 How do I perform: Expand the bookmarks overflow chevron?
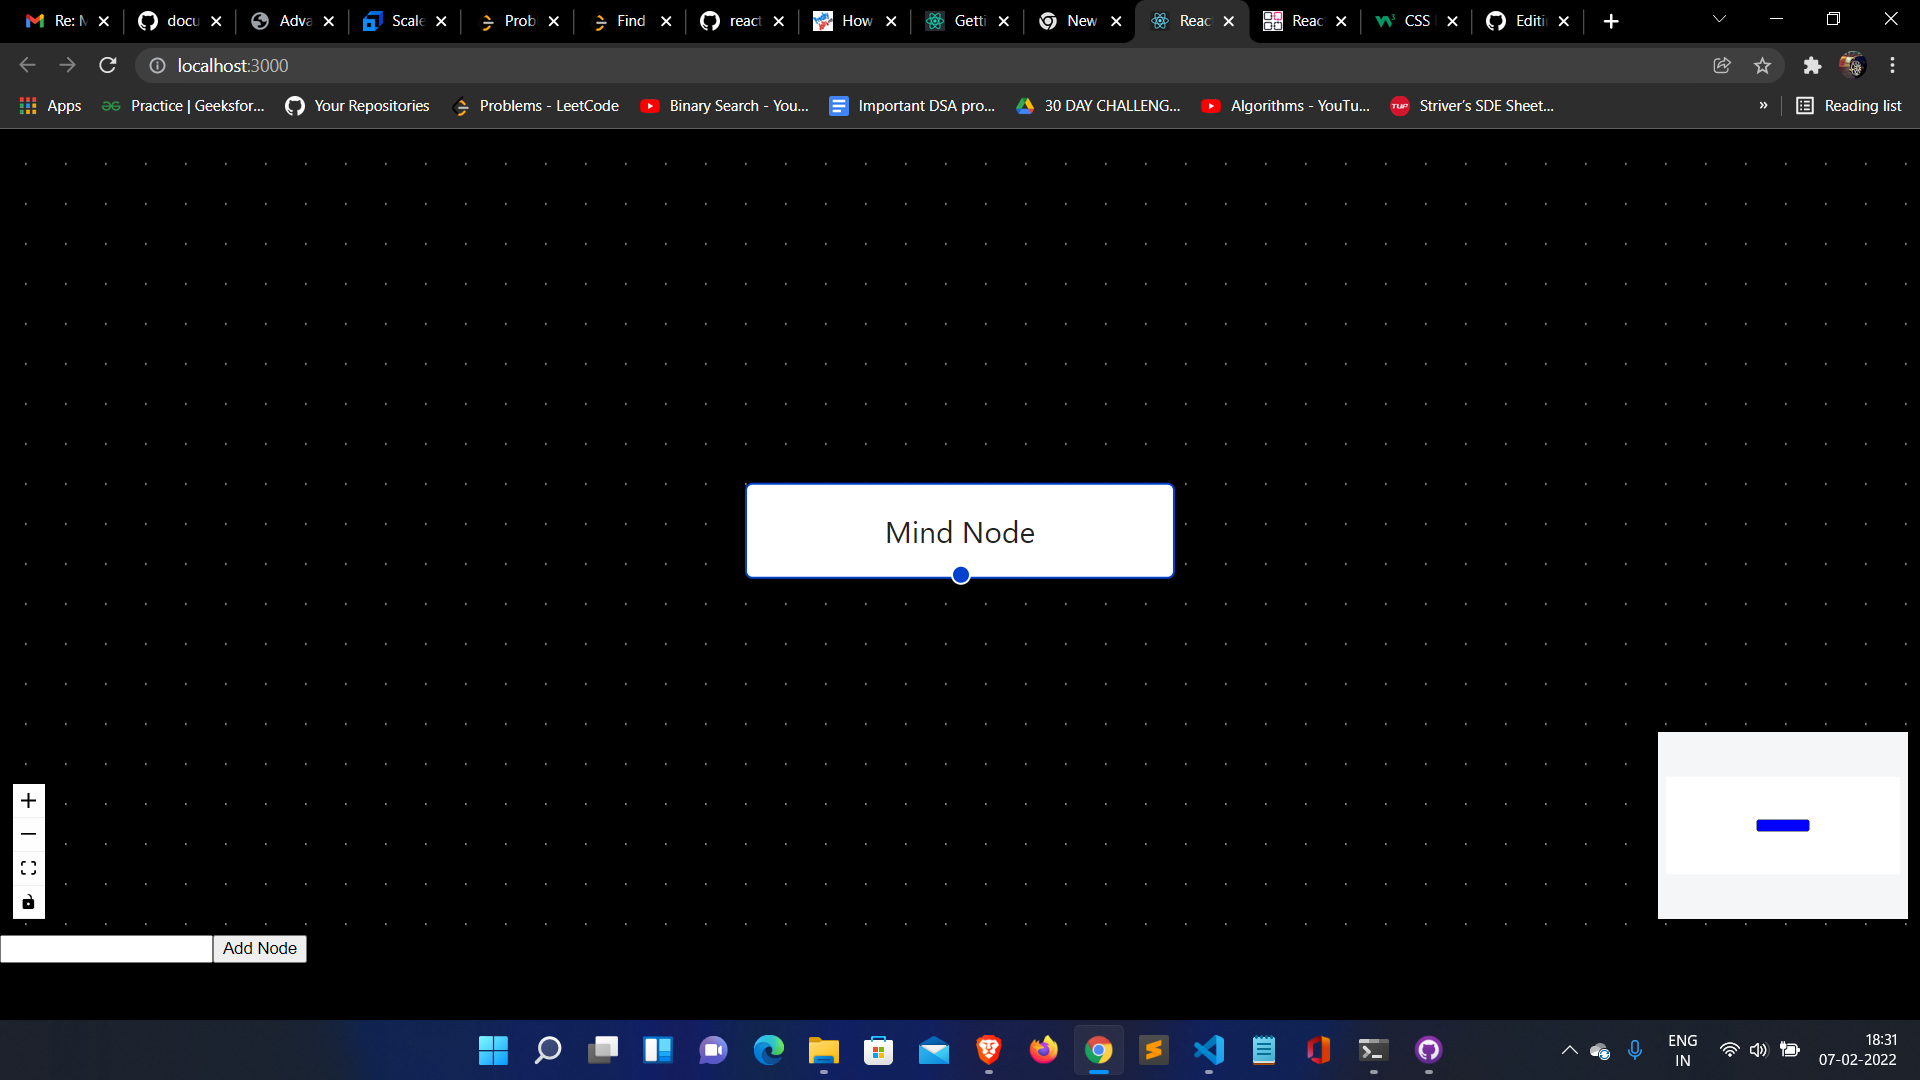[x=1764, y=105]
